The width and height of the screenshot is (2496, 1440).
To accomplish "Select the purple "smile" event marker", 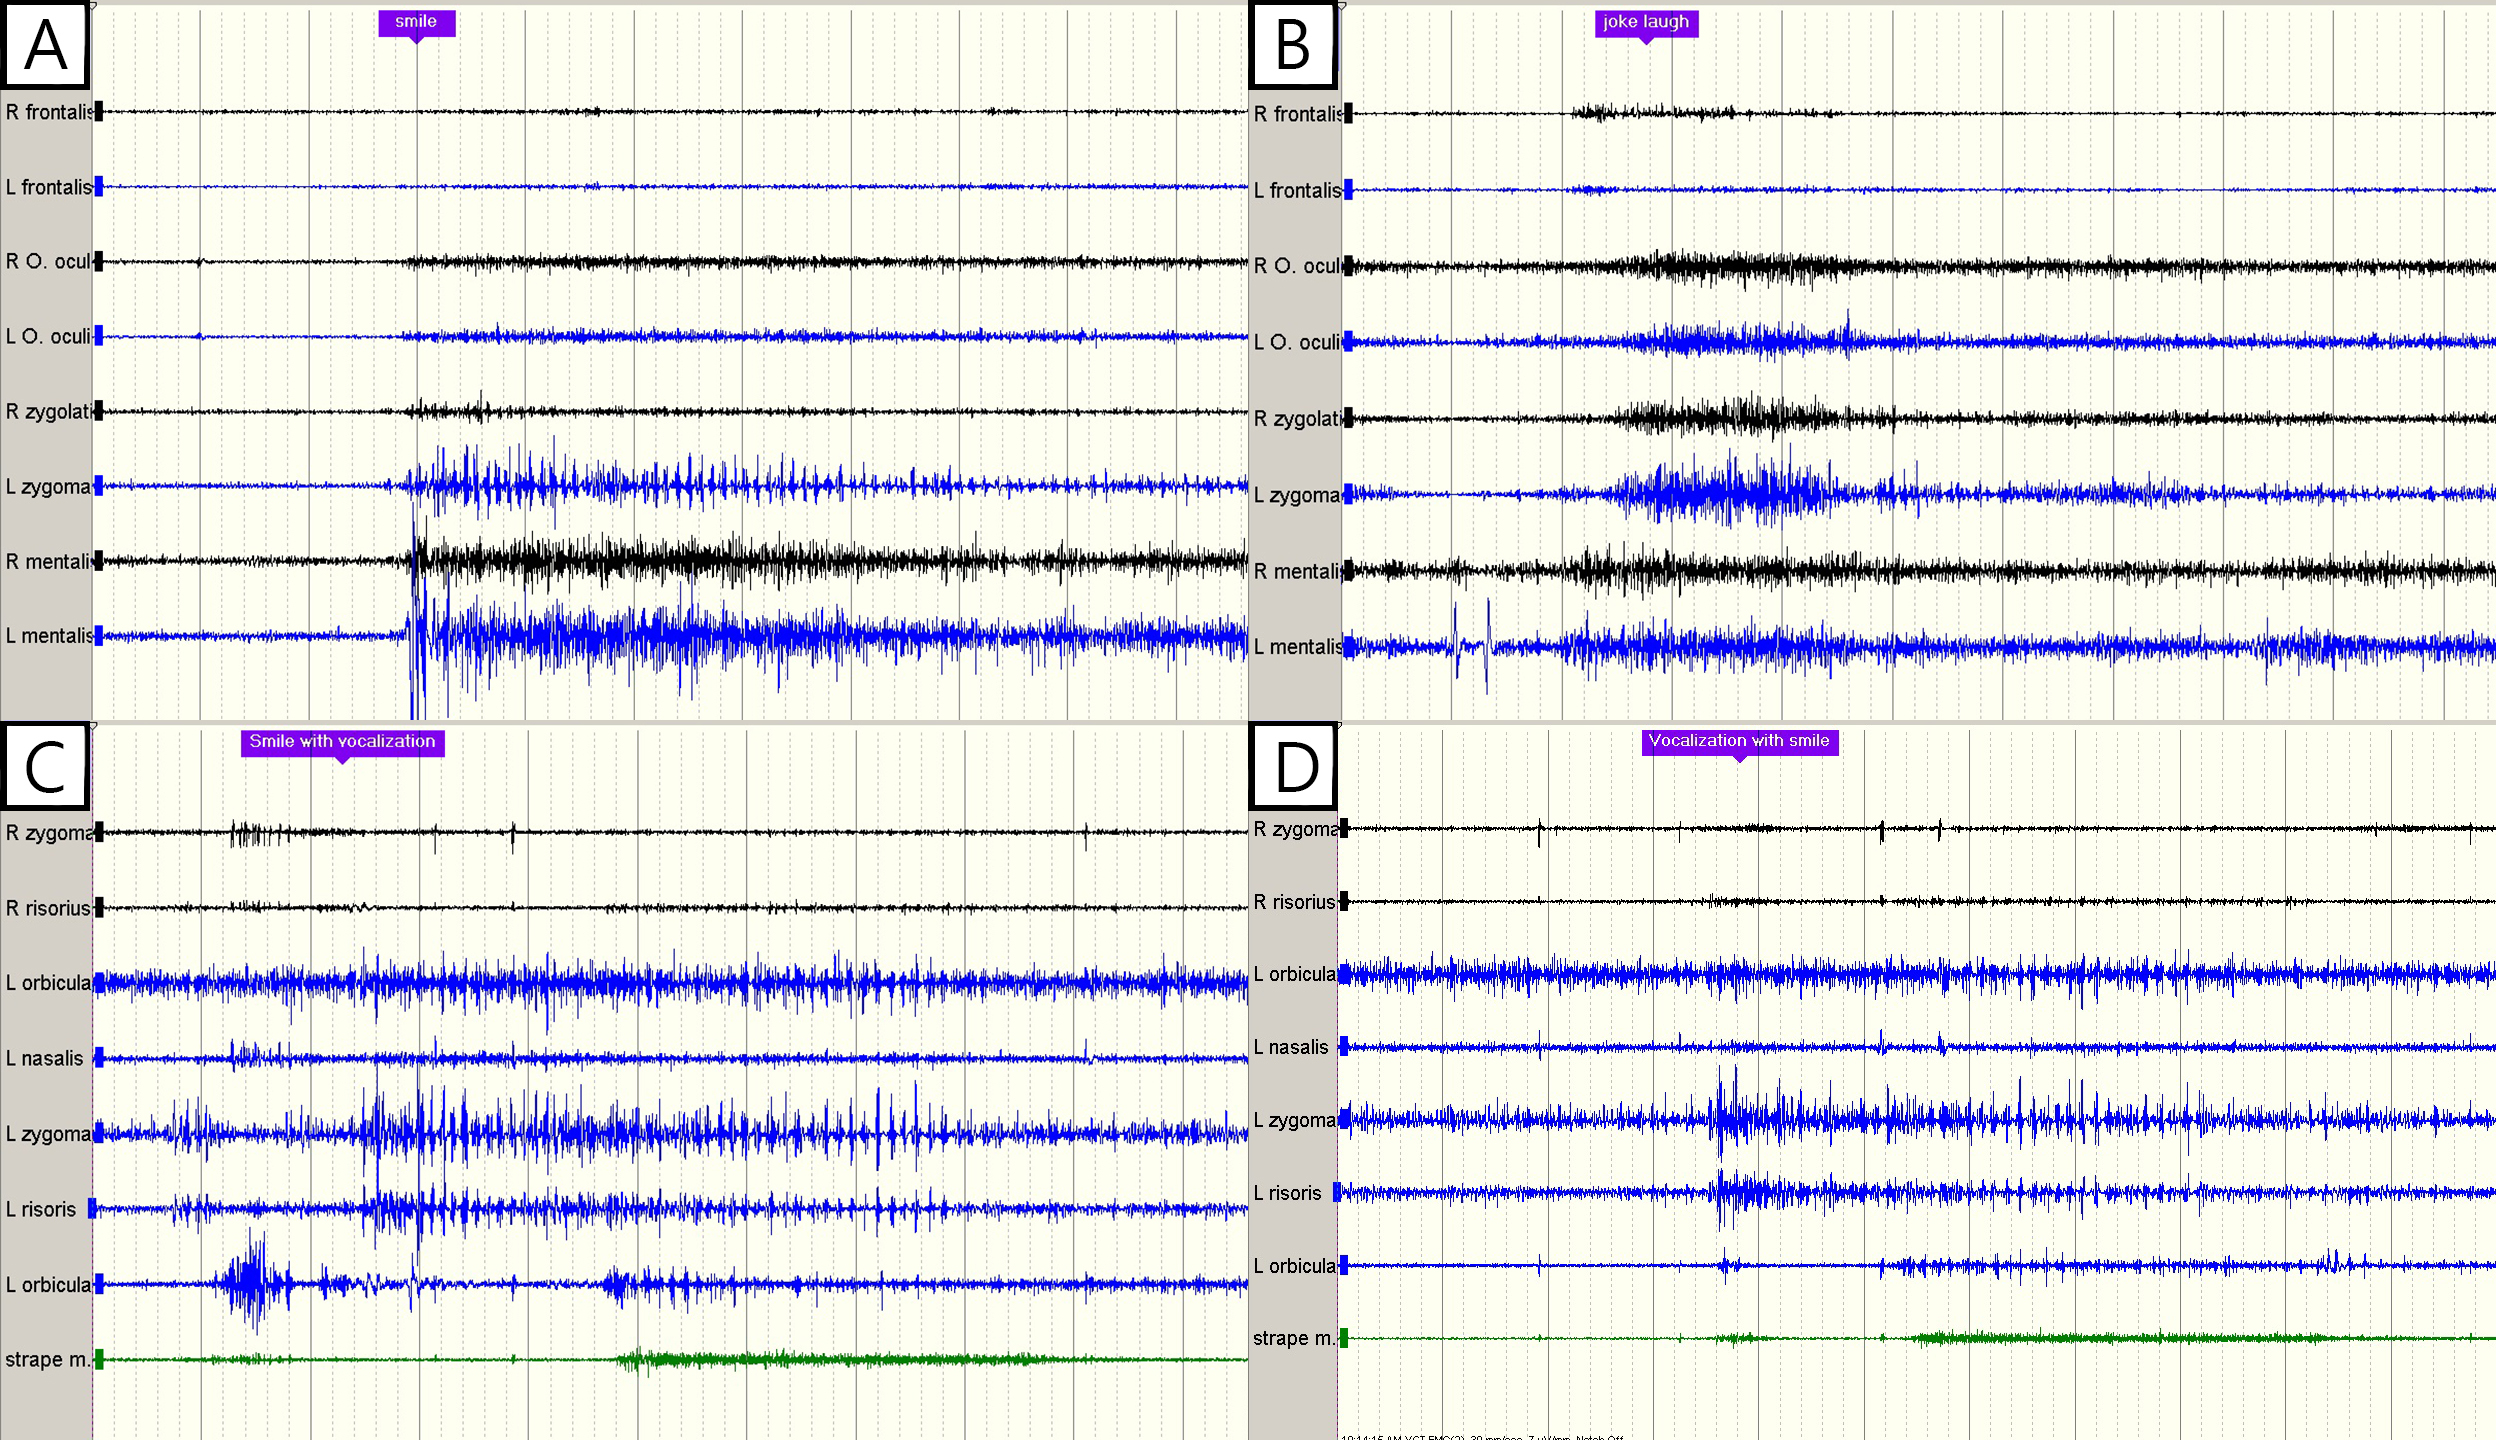I will click(417, 24).
